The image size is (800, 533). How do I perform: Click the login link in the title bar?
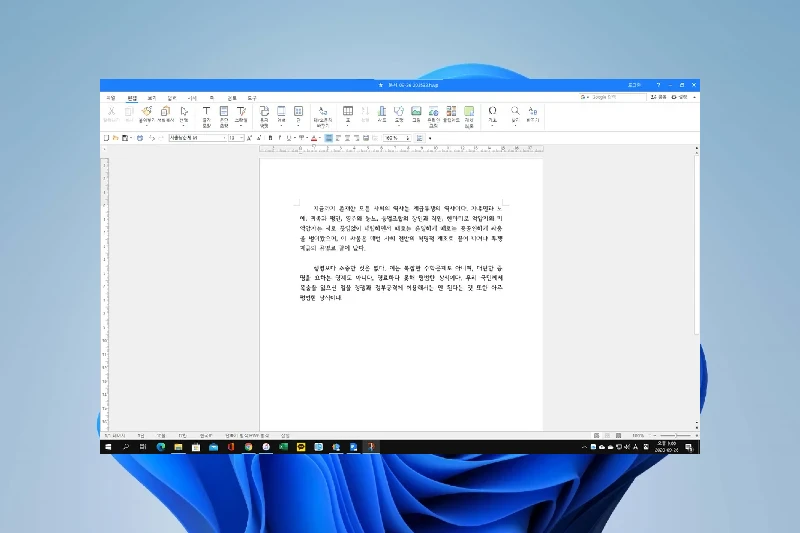[x=634, y=85]
